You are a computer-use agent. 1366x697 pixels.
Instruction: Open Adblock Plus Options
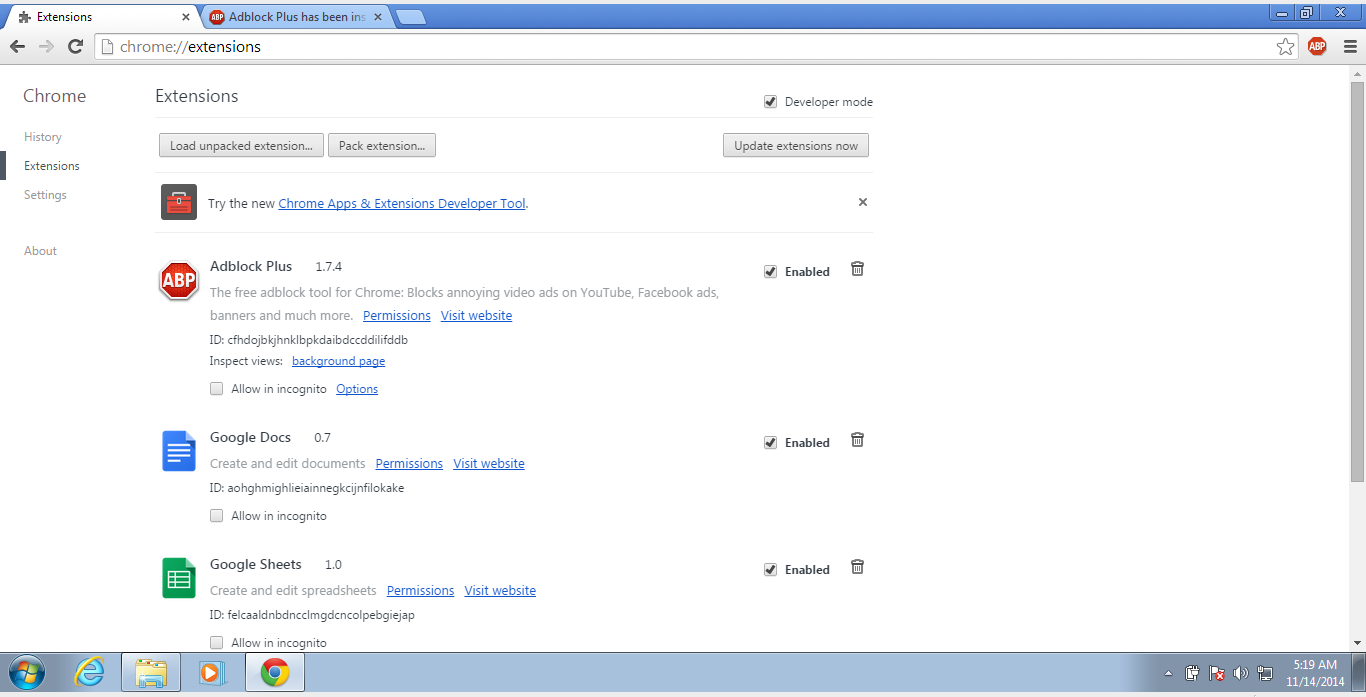(x=357, y=389)
